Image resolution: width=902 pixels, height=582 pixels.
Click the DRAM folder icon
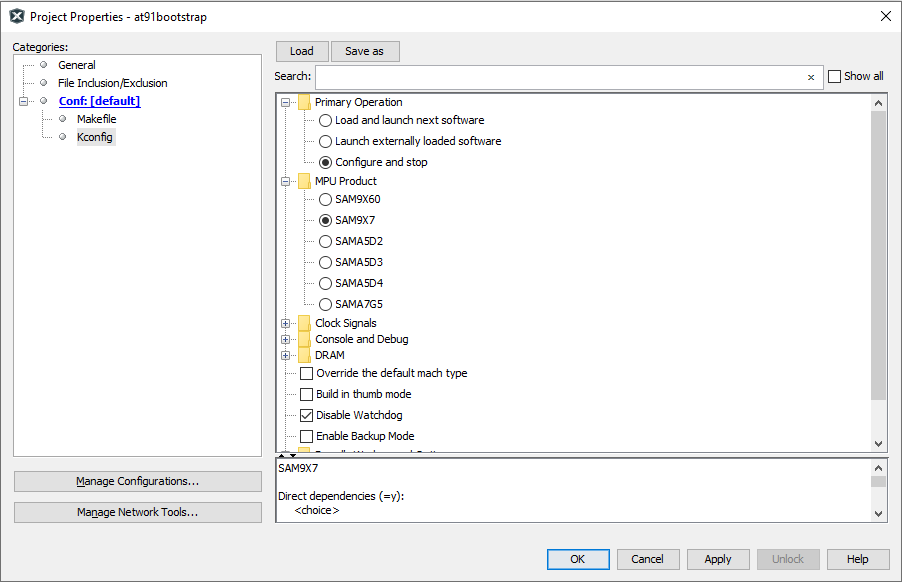304,355
